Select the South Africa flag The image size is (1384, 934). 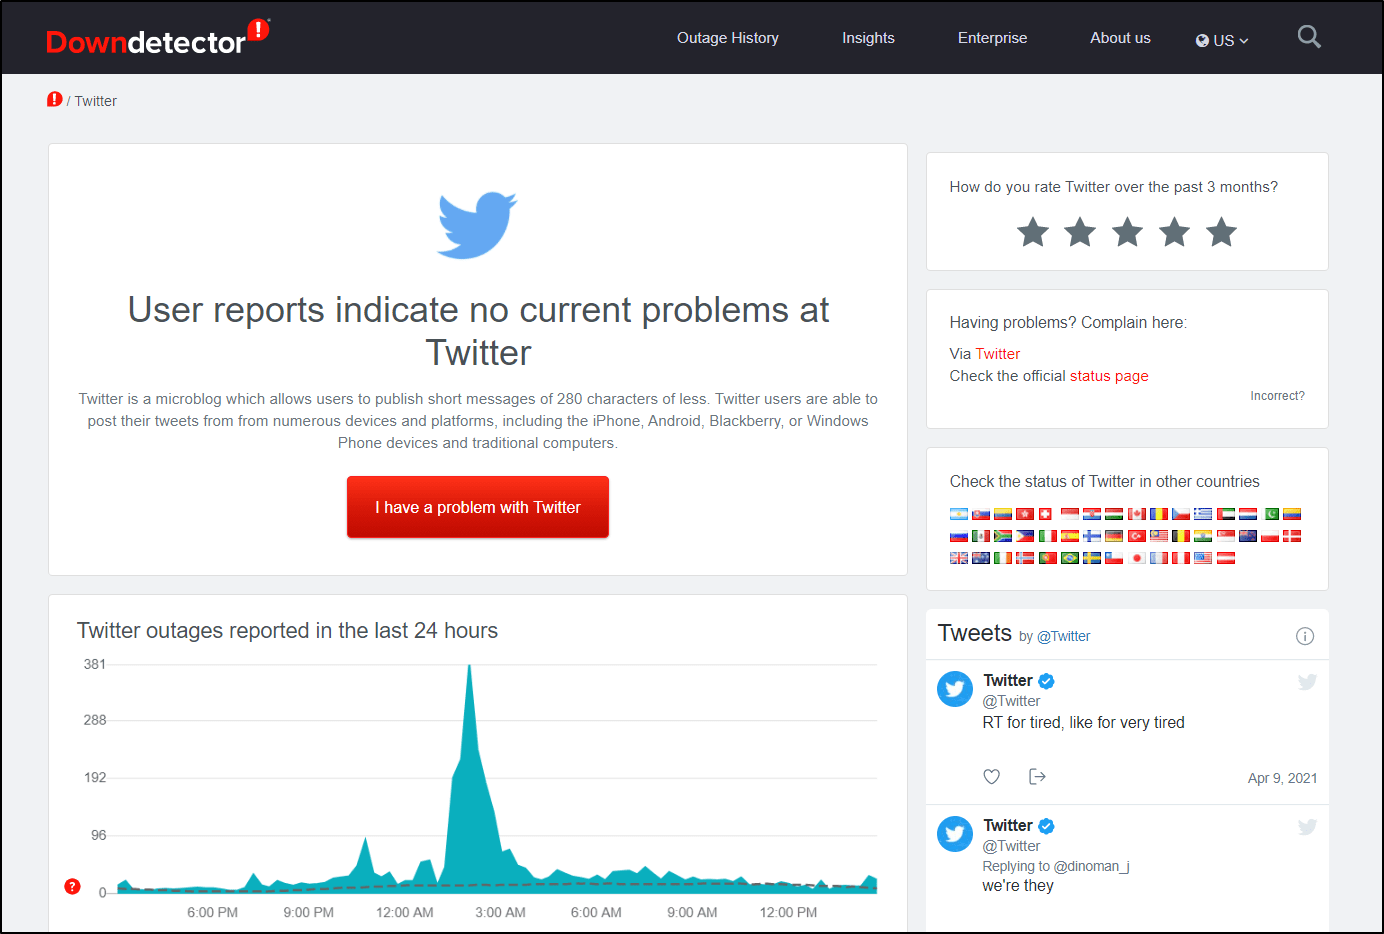tap(1003, 536)
